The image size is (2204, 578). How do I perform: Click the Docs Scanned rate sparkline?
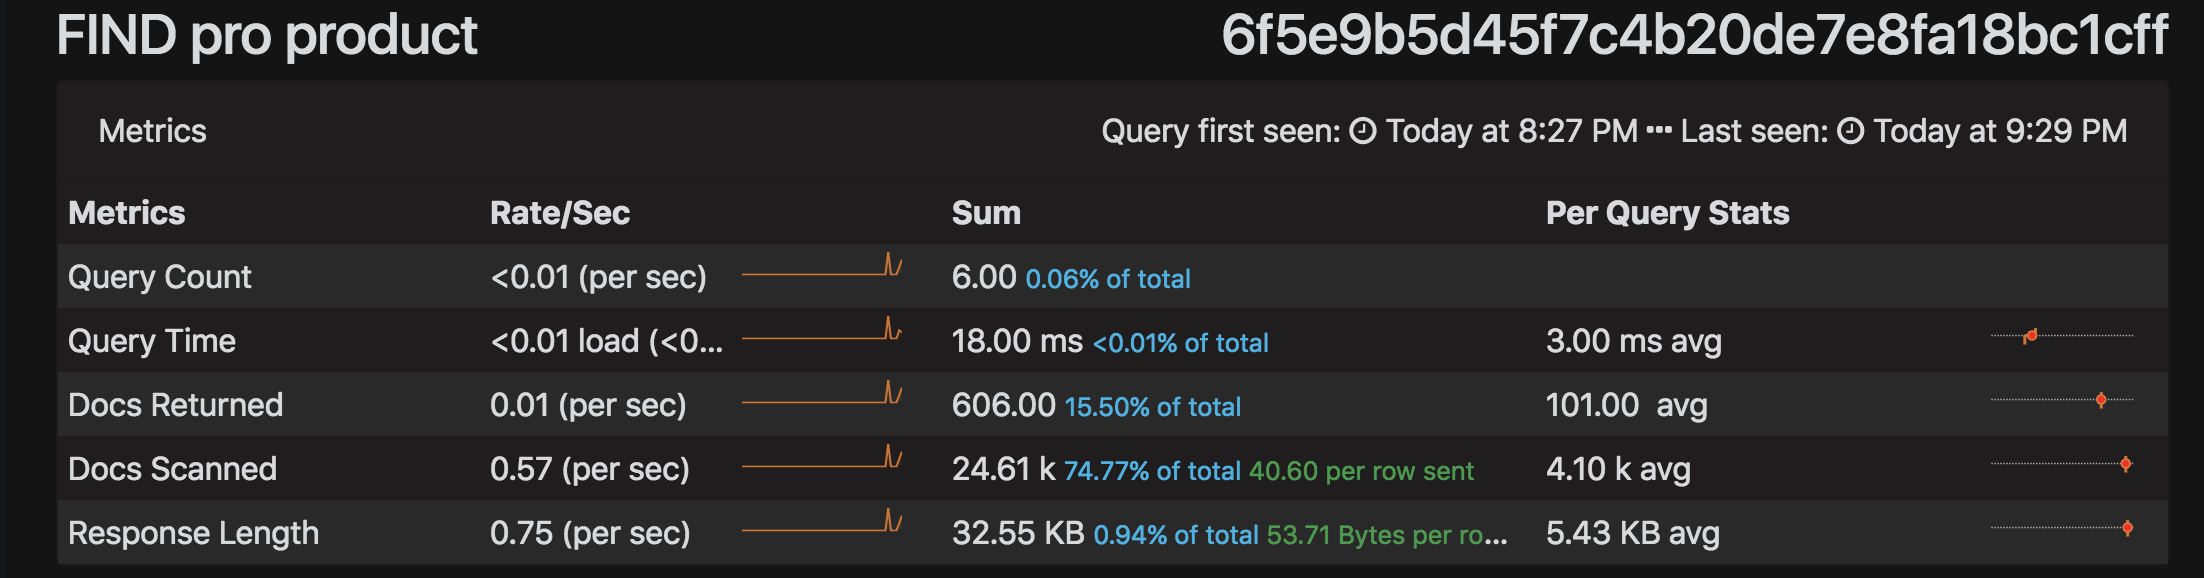(x=822, y=460)
